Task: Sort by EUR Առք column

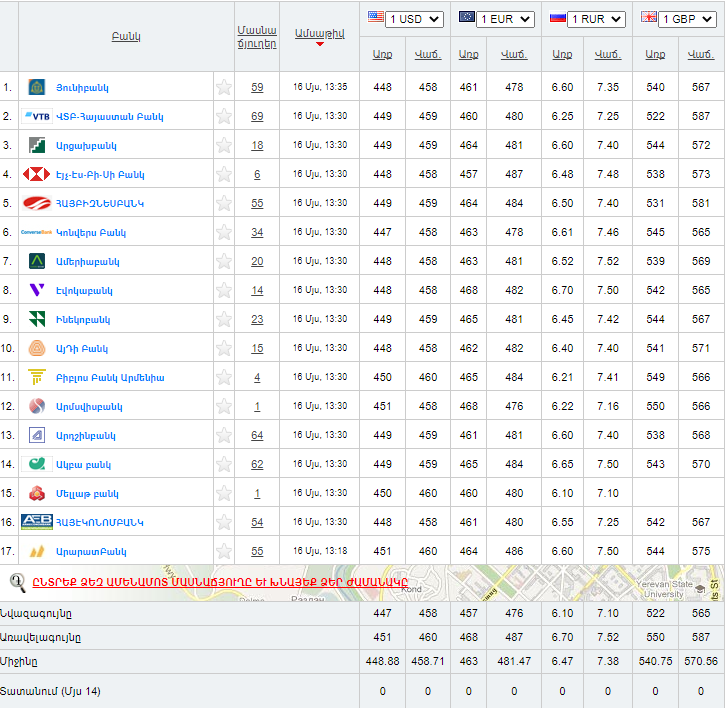Action: 468,54
